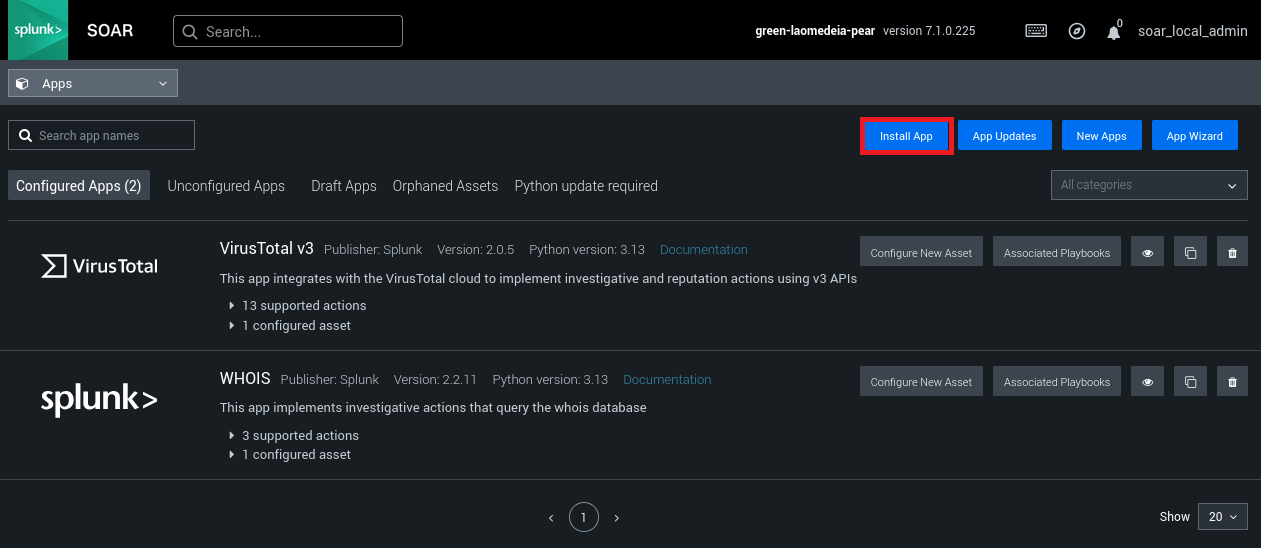Open VirusTotal v3 Documentation link
Viewport: 1261px width, 548px height.
(x=703, y=249)
